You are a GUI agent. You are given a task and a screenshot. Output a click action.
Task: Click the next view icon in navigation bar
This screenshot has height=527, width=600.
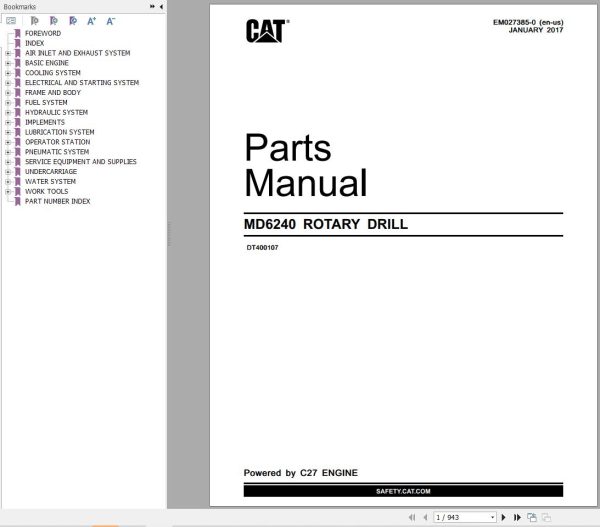(546, 517)
